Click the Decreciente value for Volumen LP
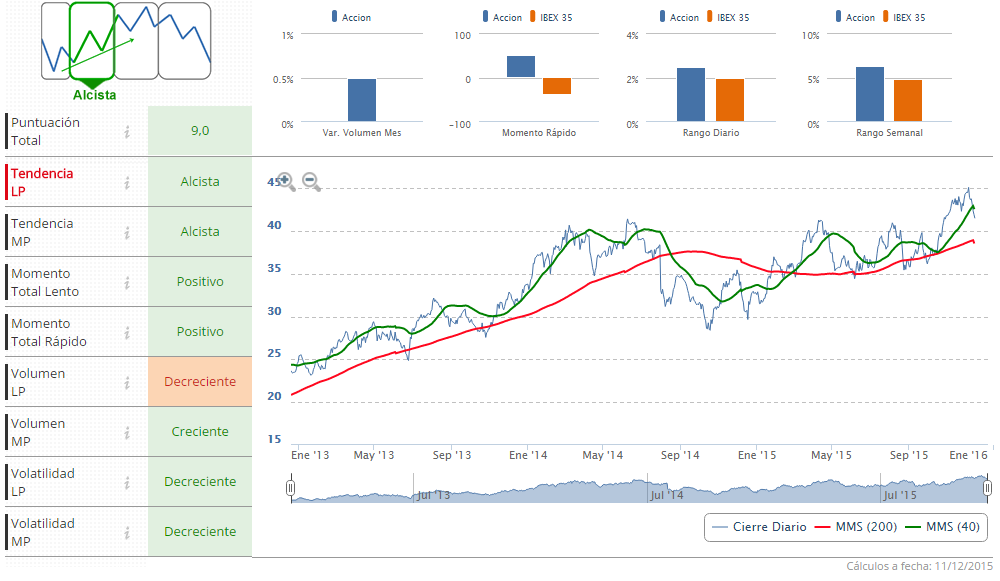The width and height of the screenshot is (1000, 581). (200, 382)
